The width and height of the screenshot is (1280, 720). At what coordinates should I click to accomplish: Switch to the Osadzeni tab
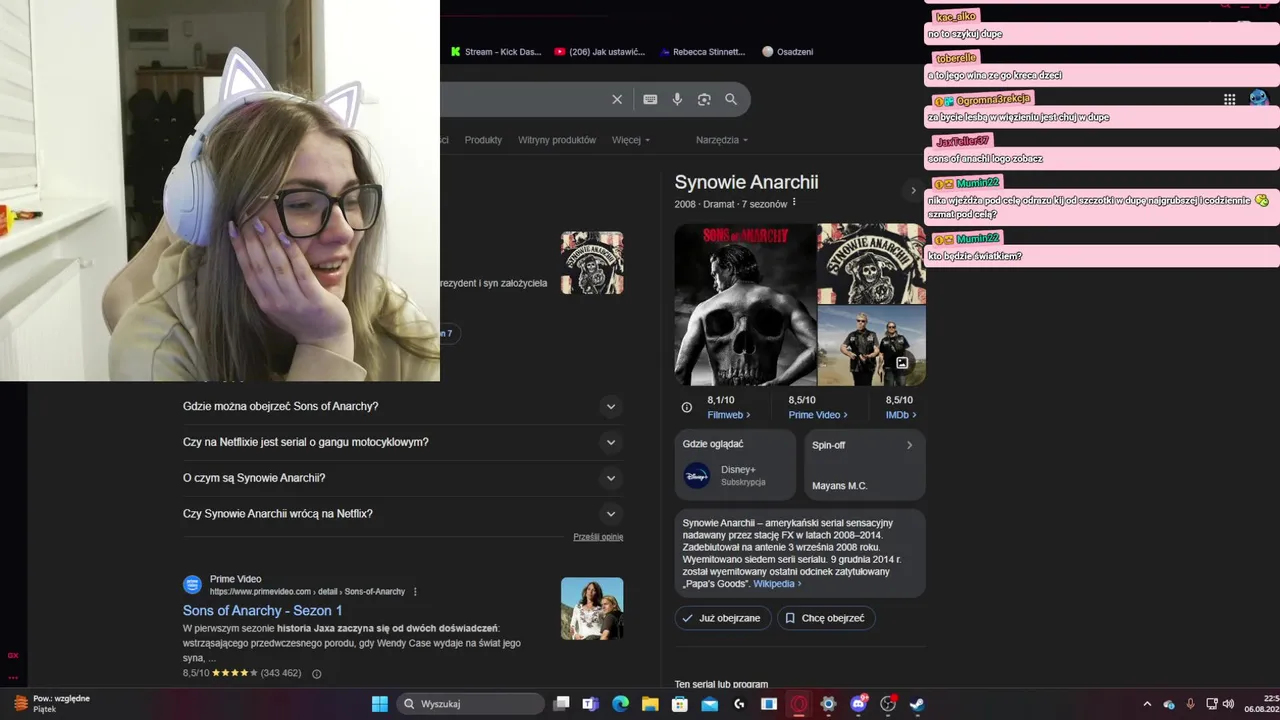tap(788, 52)
